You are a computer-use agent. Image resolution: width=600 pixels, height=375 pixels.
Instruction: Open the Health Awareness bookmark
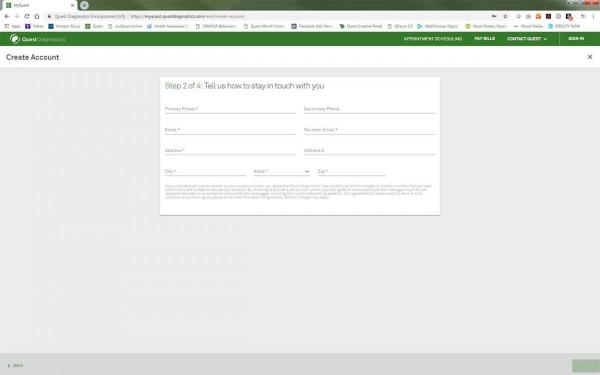(x=168, y=26)
